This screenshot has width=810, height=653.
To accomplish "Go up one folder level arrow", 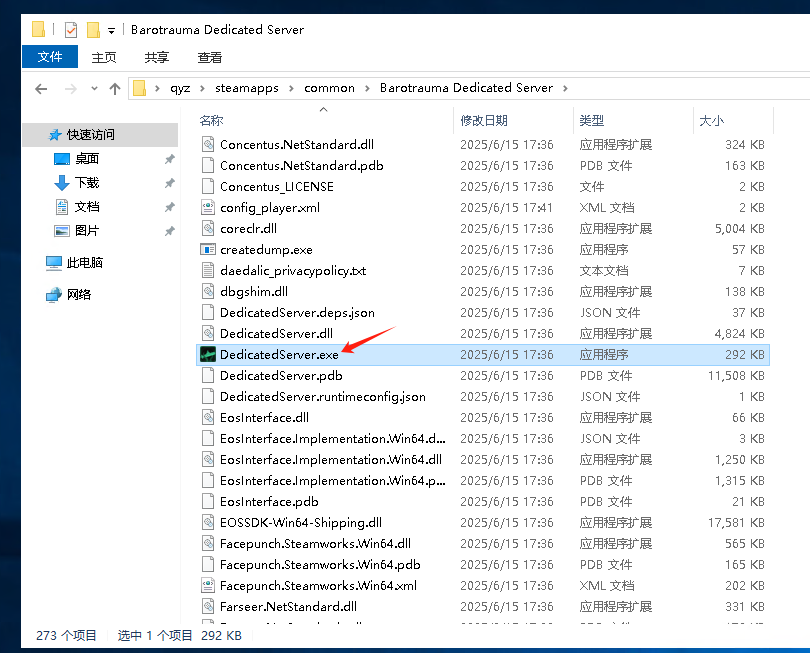I will [x=115, y=88].
